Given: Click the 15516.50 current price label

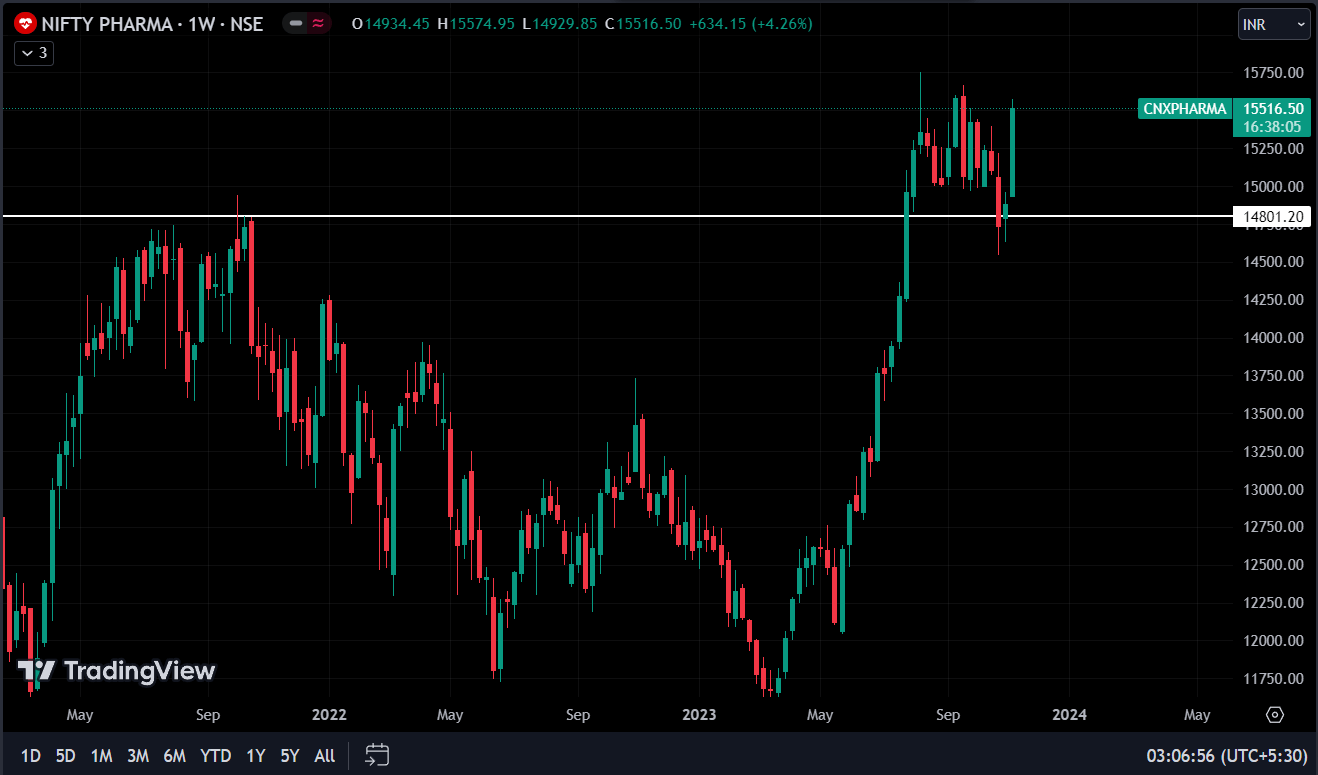Looking at the screenshot, I should point(1272,109).
